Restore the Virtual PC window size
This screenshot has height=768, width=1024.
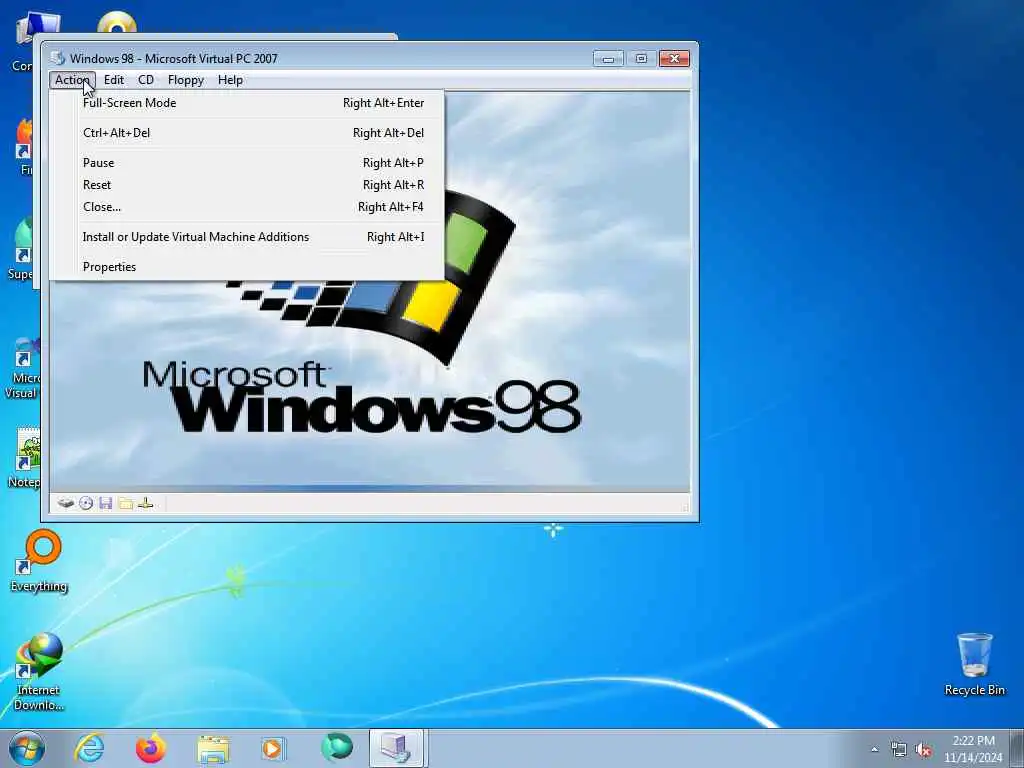(x=641, y=59)
